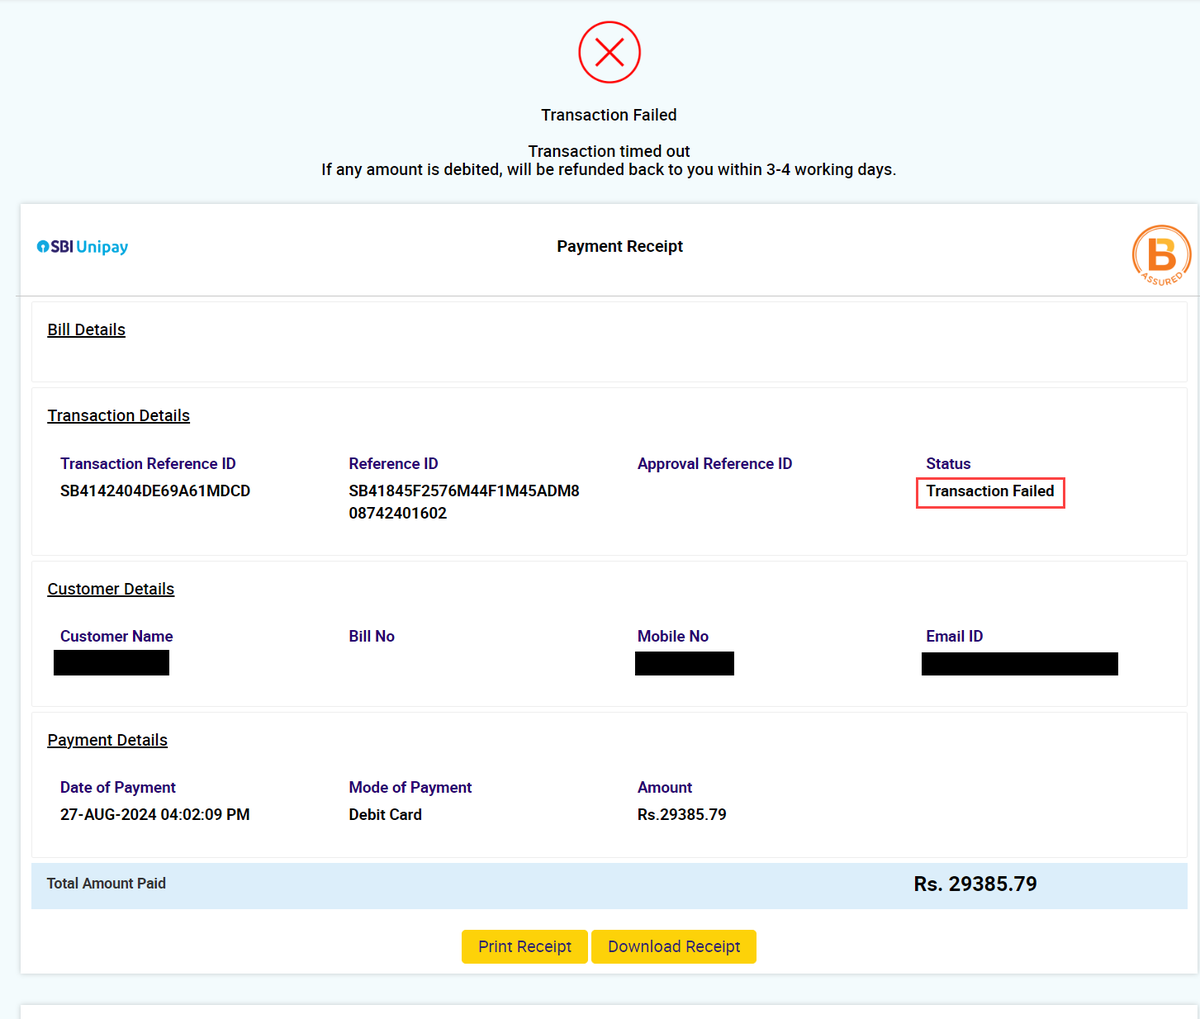Click the 'Transaction Reference ID' label
This screenshot has height=1019, width=1200.
pos(148,464)
